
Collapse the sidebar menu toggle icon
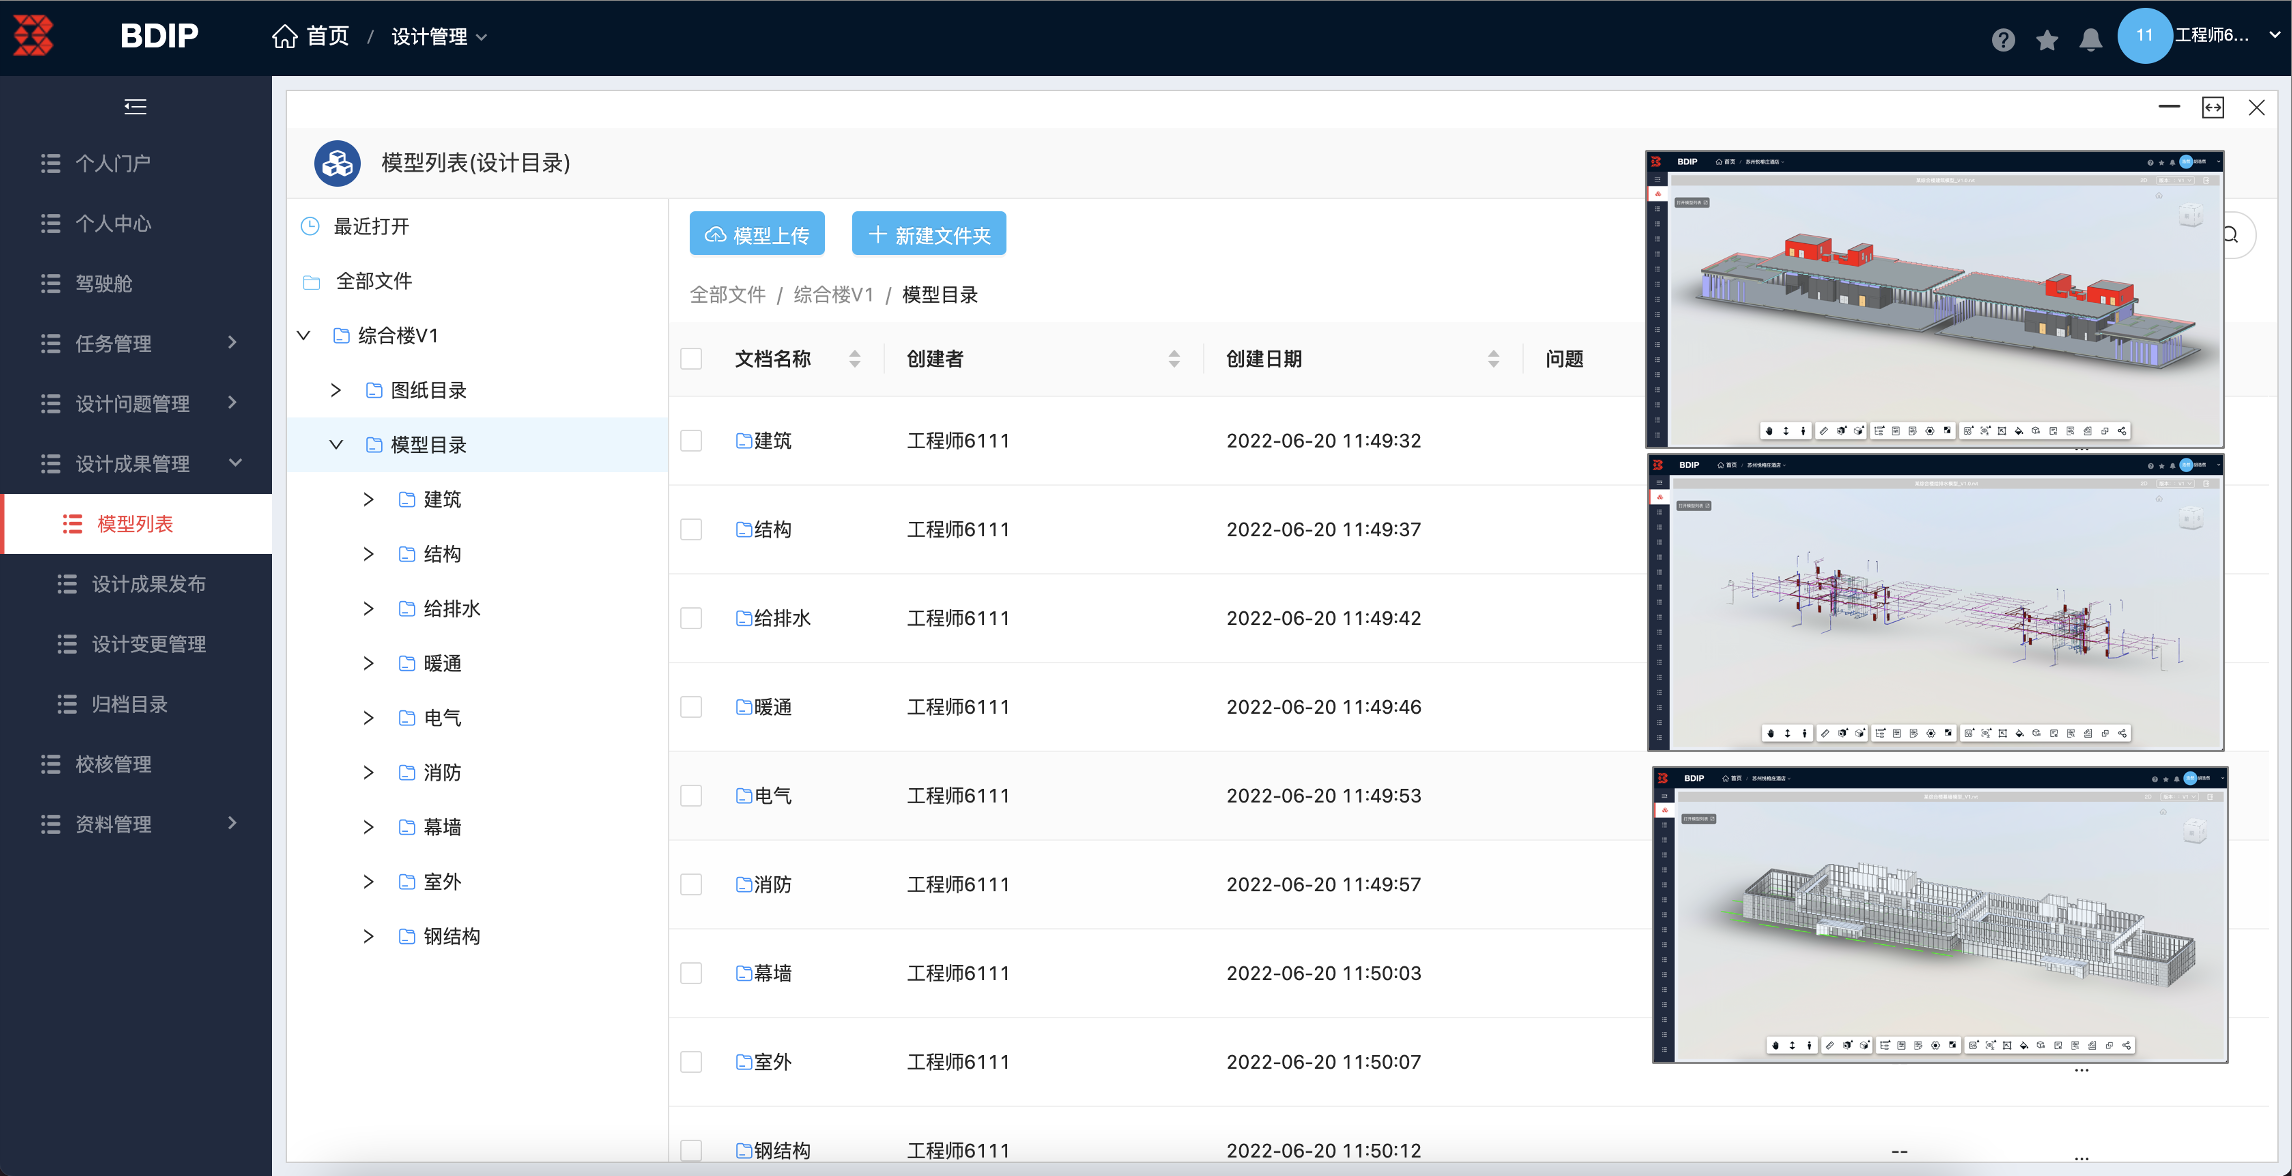pos(135,106)
